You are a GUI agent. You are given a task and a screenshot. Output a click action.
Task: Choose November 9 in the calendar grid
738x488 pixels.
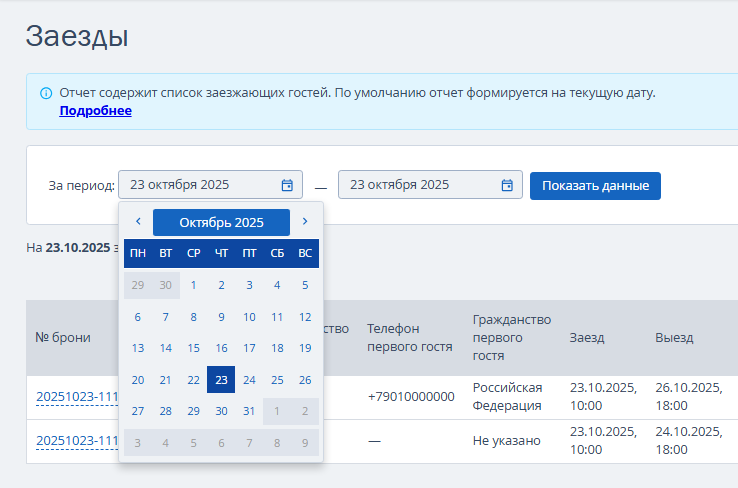pyautogui.click(x=305, y=443)
